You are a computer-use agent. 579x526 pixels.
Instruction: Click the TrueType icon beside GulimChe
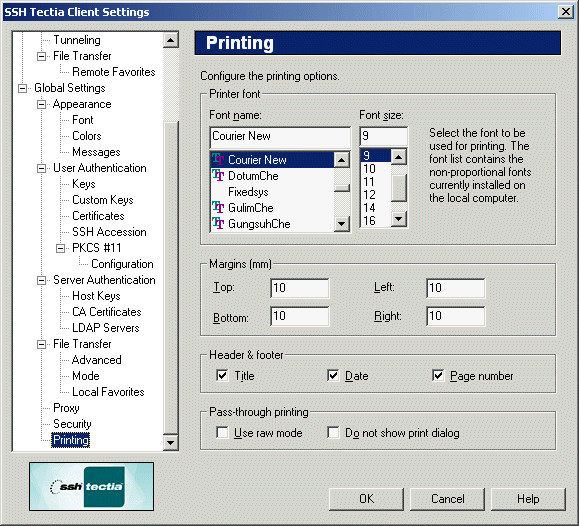(218, 208)
